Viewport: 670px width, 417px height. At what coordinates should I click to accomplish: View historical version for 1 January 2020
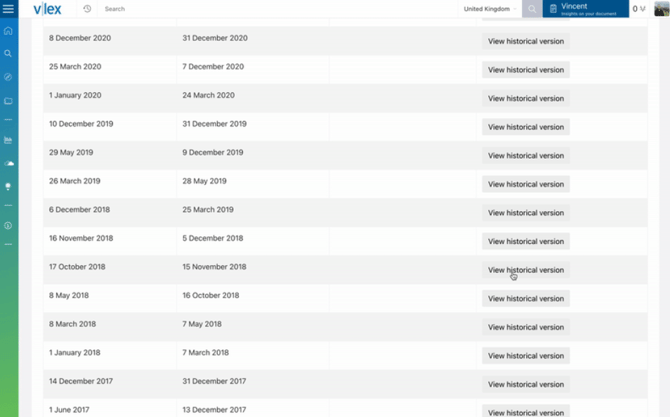[x=526, y=98]
